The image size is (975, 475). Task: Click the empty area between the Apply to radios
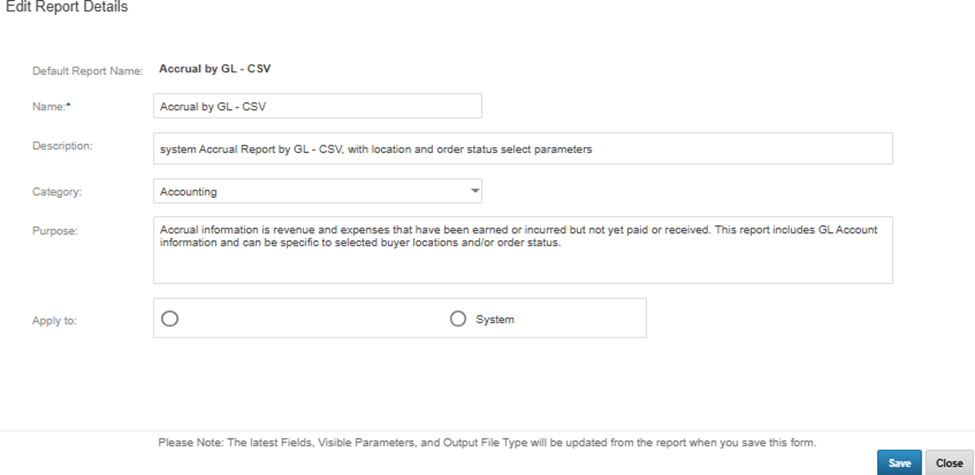click(x=310, y=319)
